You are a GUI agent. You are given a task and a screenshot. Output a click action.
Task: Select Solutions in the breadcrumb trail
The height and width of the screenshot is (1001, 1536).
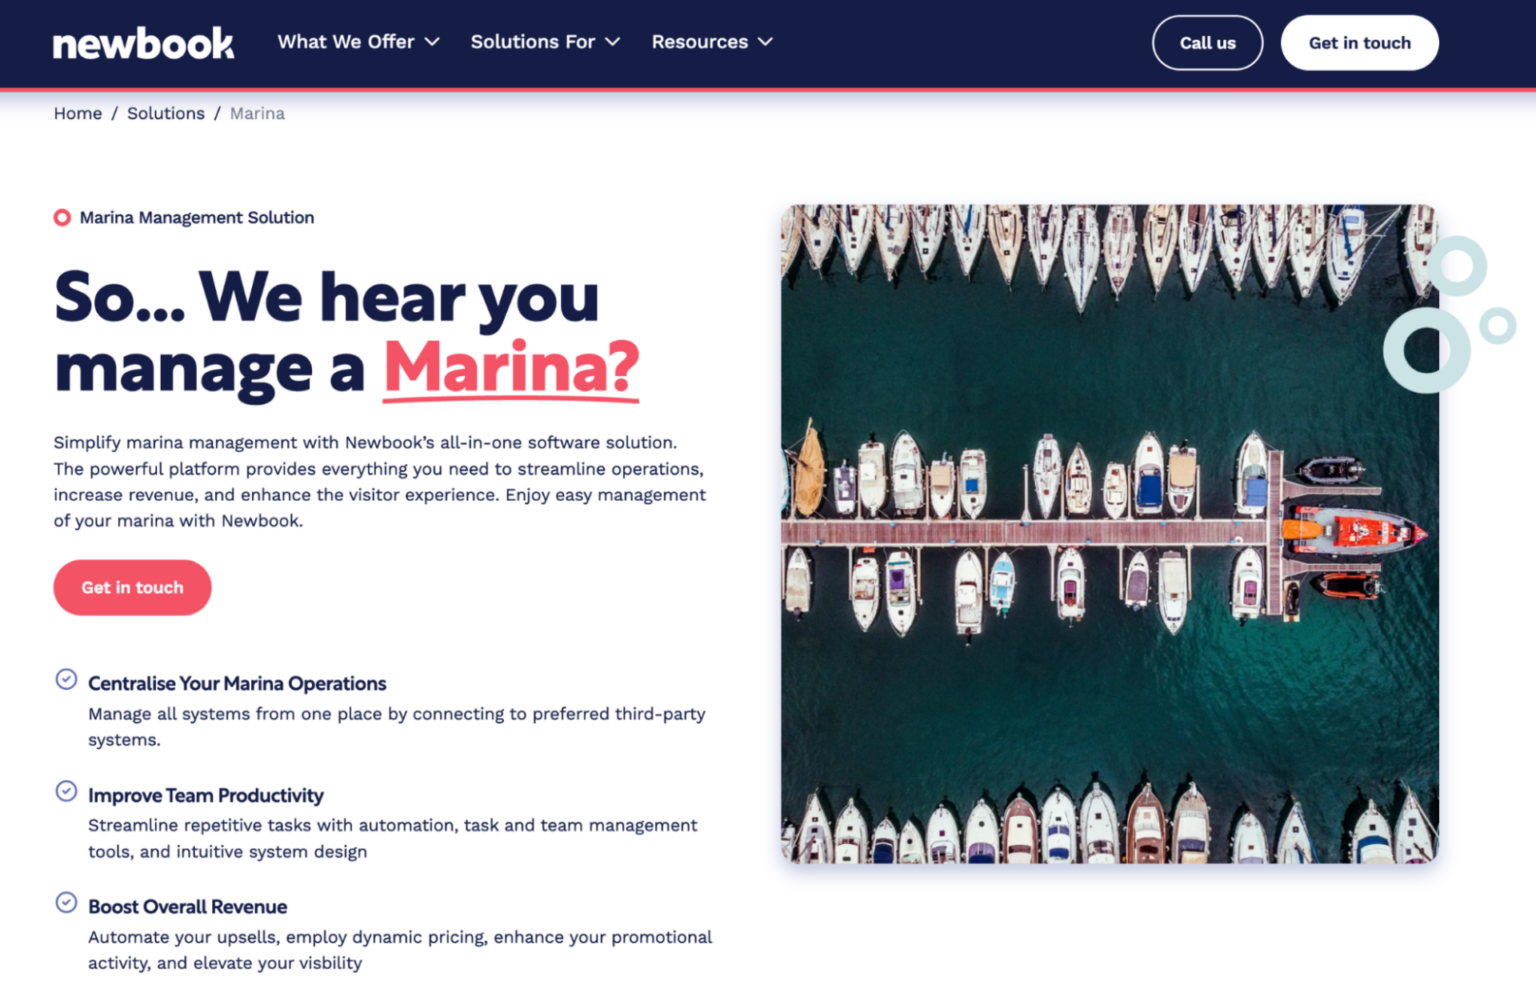click(x=166, y=113)
